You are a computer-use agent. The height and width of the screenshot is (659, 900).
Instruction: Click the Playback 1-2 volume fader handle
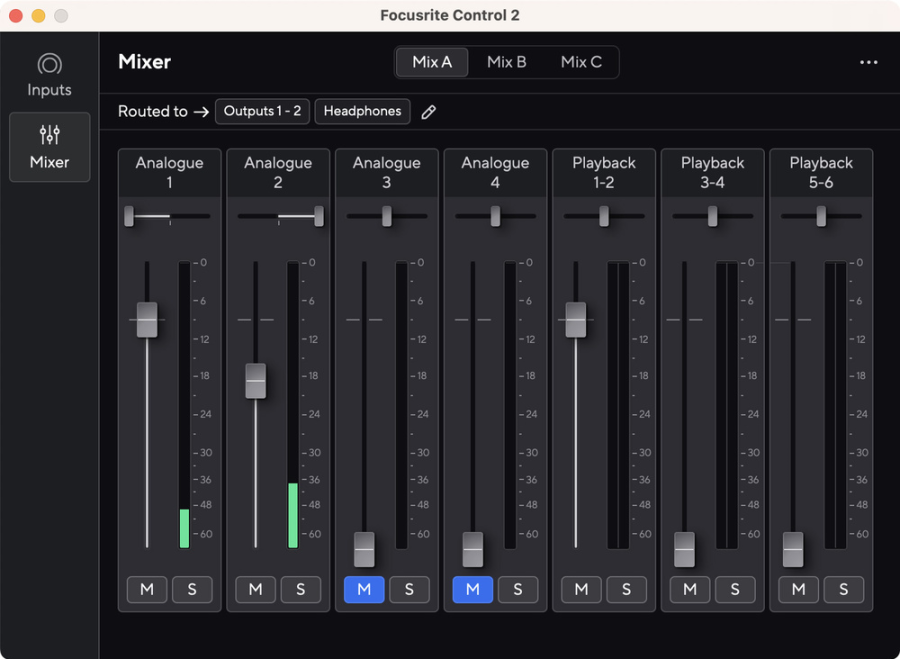click(576, 320)
